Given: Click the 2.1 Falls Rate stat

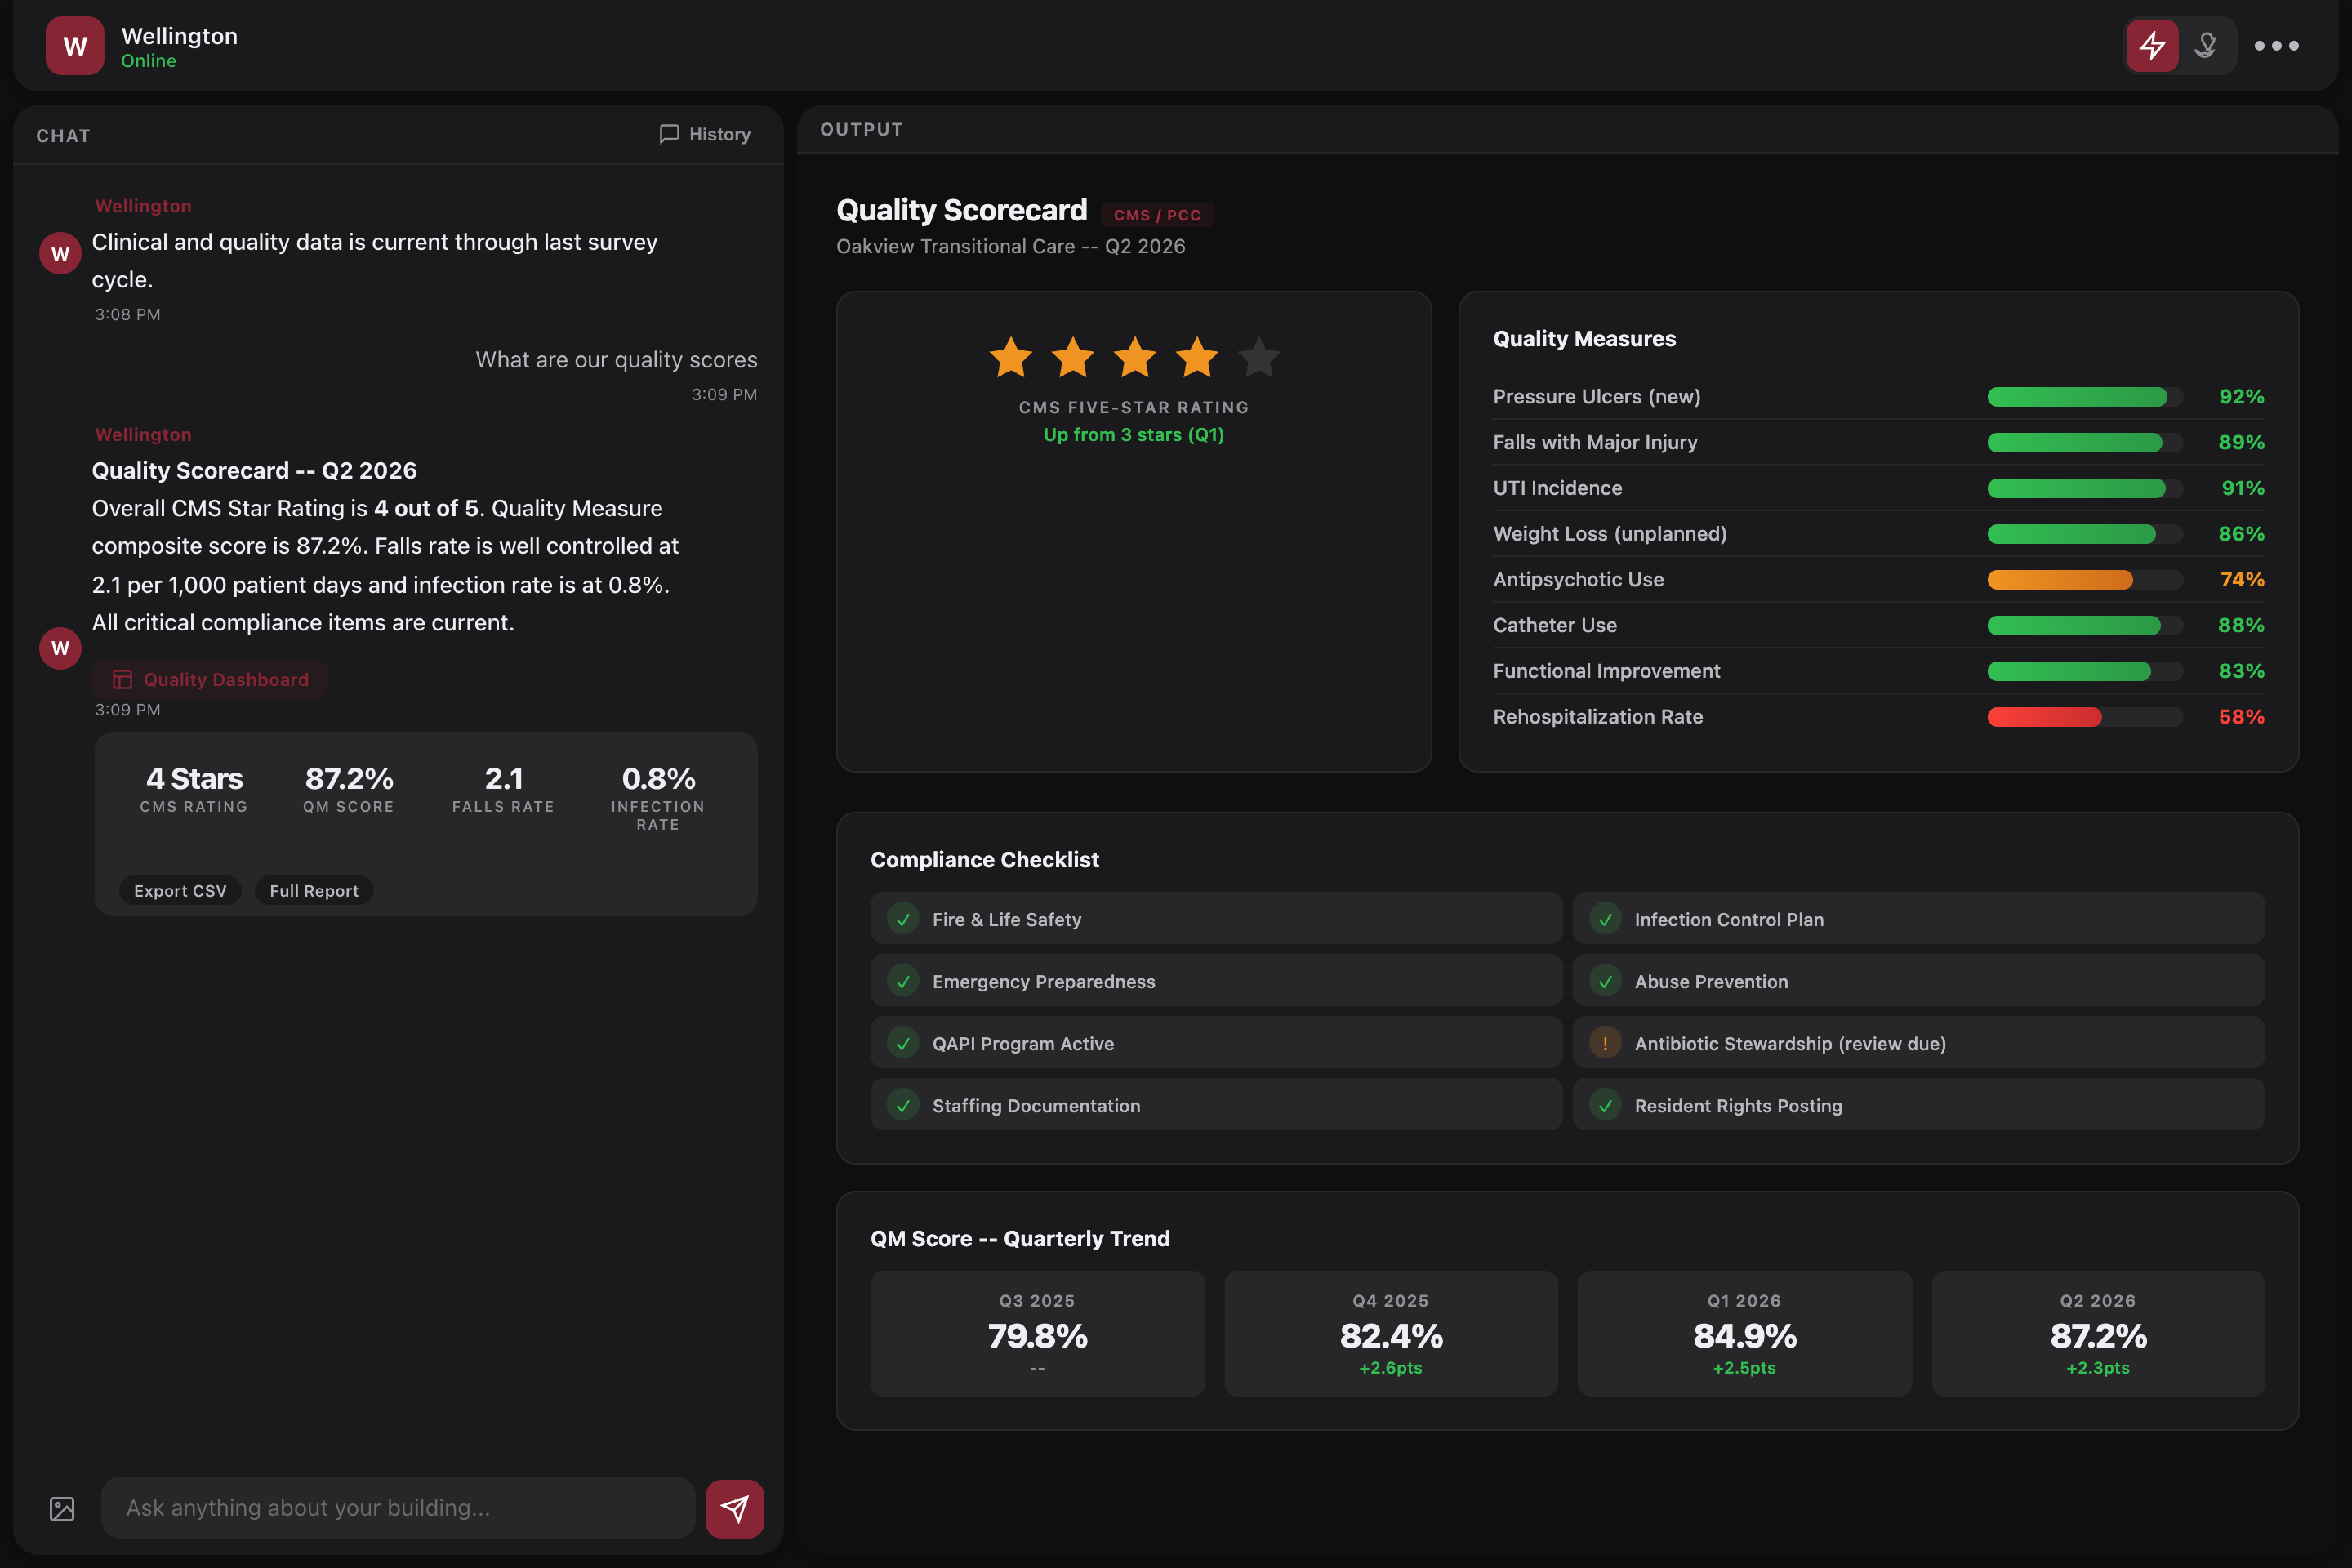Looking at the screenshot, I should (503, 789).
